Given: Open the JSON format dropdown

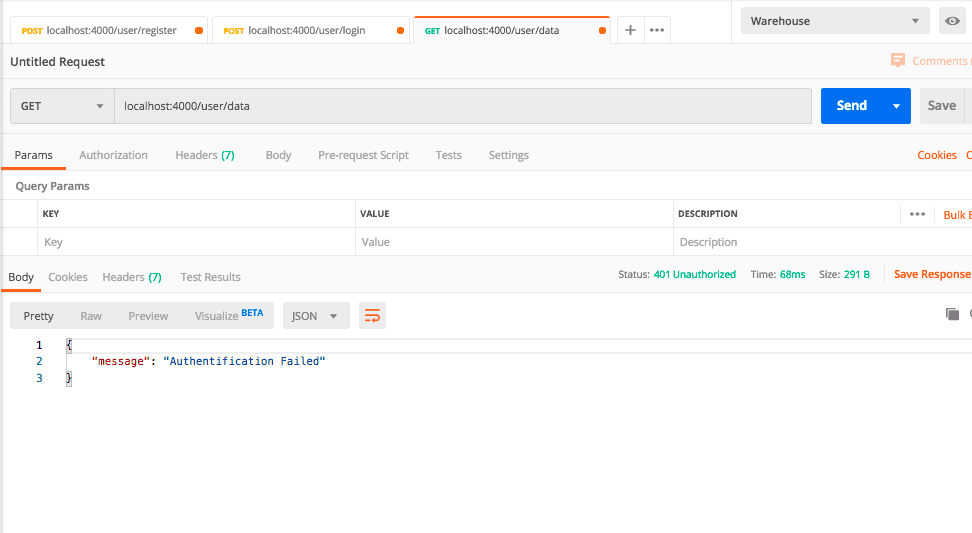Looking at the screenshot, I should pos(316,316).
